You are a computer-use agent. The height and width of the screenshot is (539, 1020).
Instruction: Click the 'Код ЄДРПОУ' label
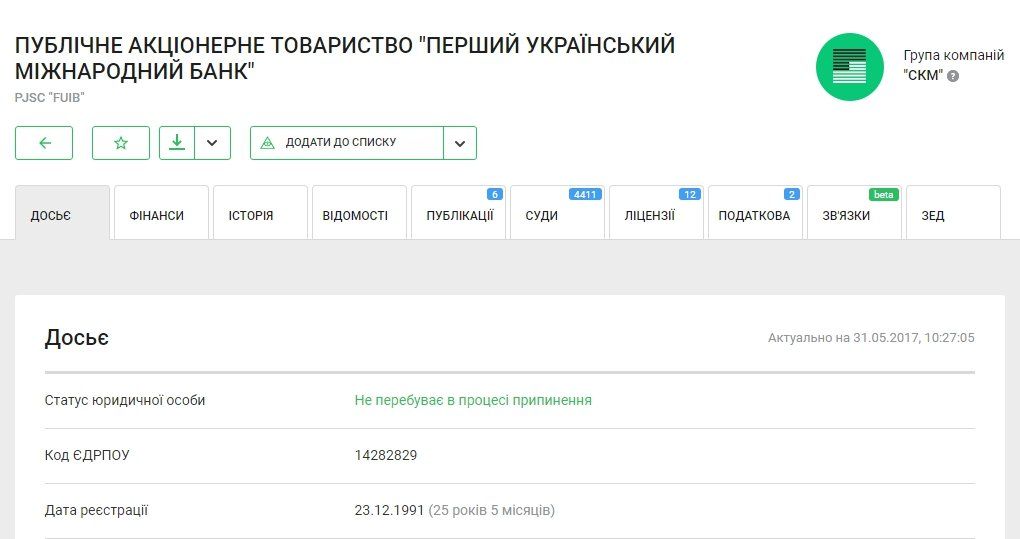[x=87, y=455]
